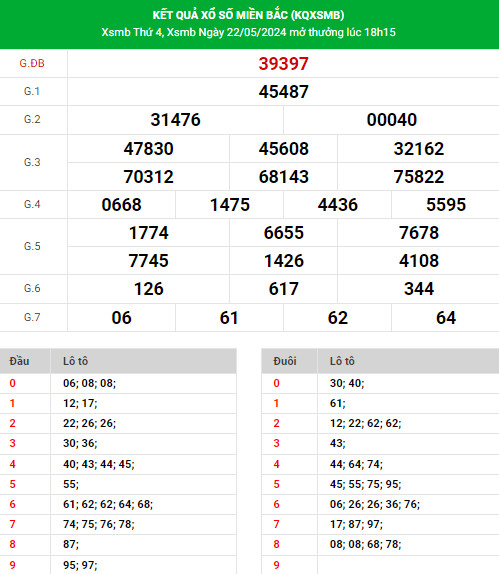Select G.5 number 6655

pyautogui.click(x=283, y=233)
